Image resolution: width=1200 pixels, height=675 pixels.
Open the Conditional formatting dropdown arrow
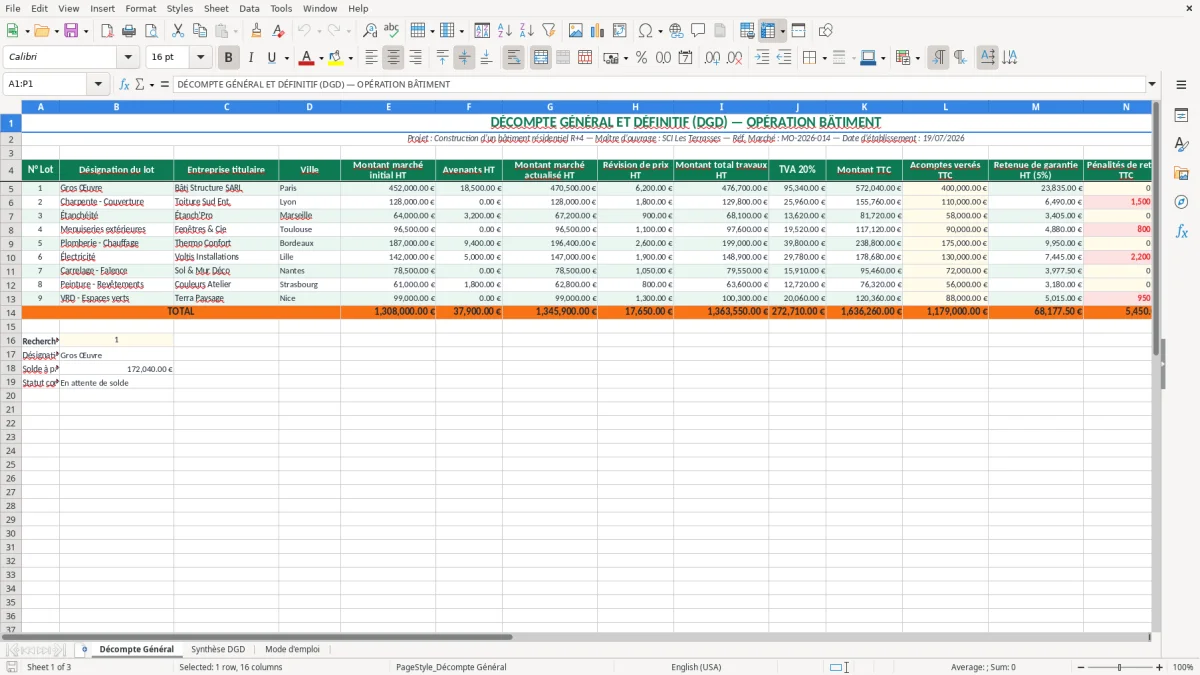click(x=917, y=58)
